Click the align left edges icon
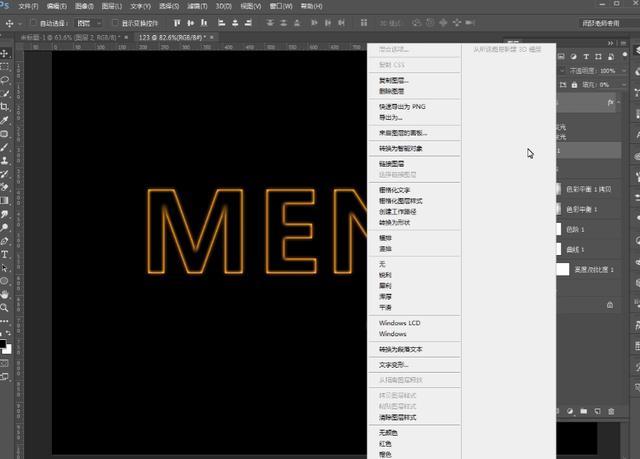The height and width of the screenshot is (459, 640). tap(222, 23)
